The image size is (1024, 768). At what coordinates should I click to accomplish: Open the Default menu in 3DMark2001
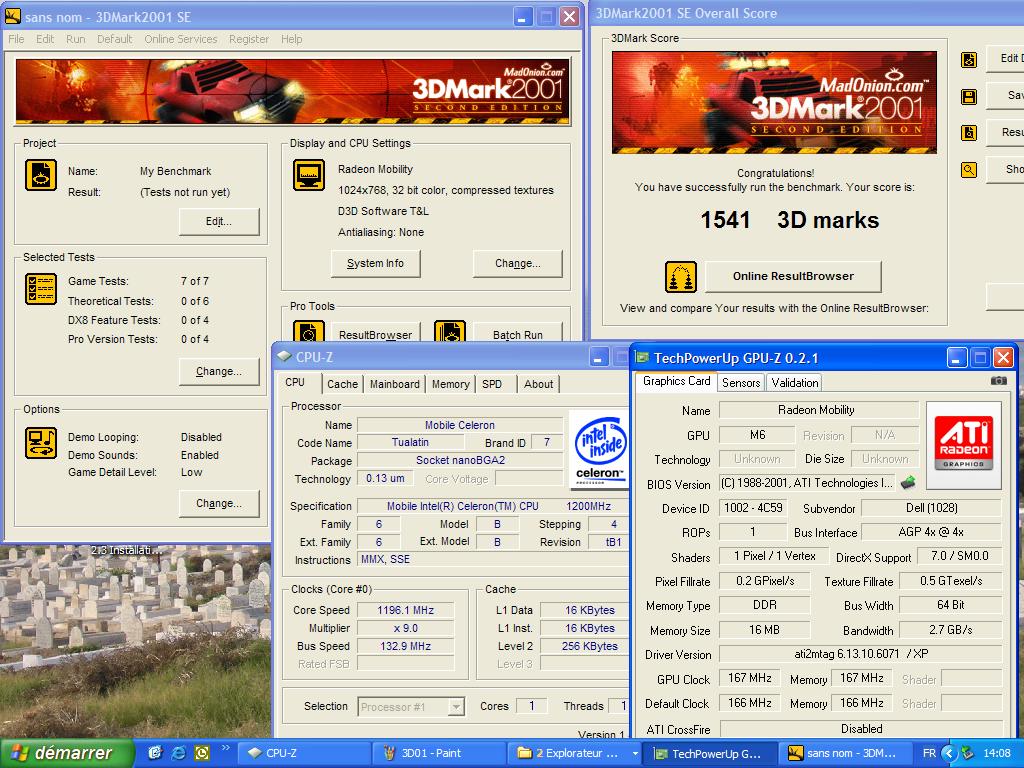click(115, 39)
